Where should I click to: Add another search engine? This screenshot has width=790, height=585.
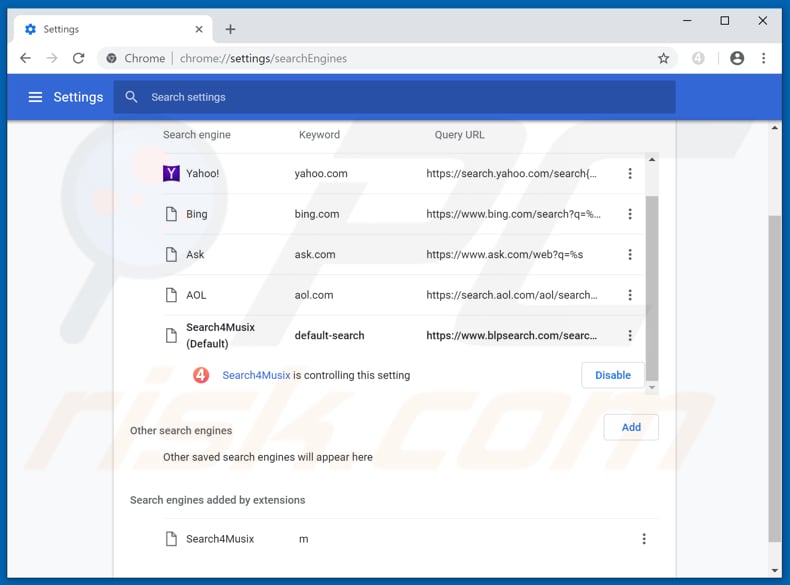(631, 427)
